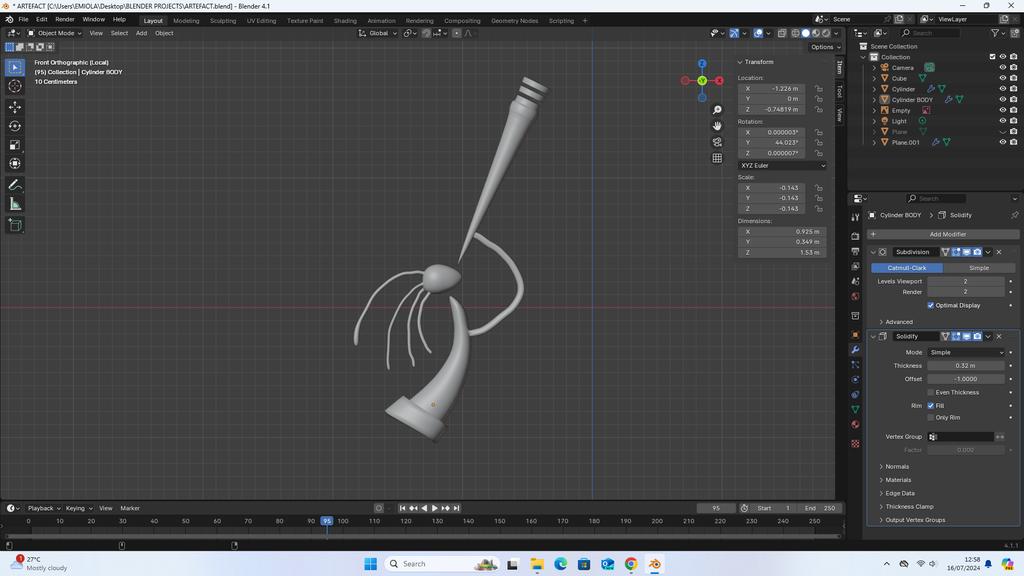Image resolution: width=1024 pixels, height=576 pixels.
Task: Enable Even Thickness checkbox
Action: pyautogui.click(x=931, y=392)
